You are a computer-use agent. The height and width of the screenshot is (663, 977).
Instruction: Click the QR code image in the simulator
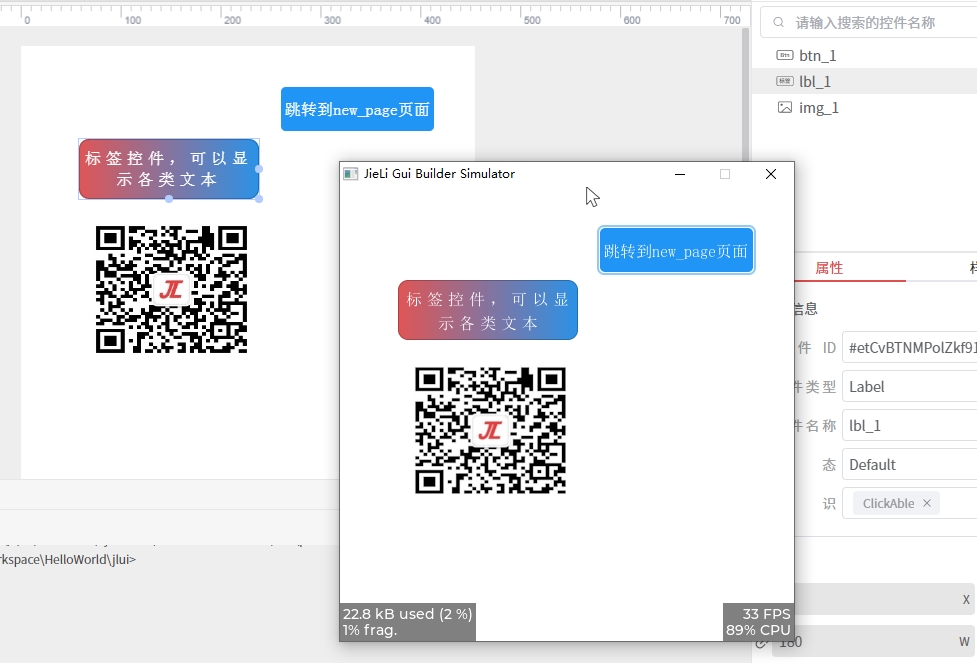(x=490, y=431)
